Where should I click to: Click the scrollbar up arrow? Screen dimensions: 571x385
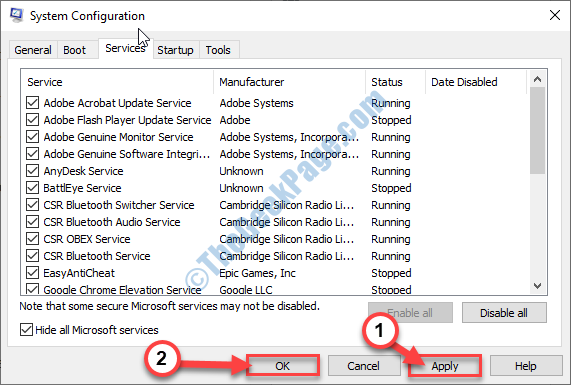coord(537,79)
